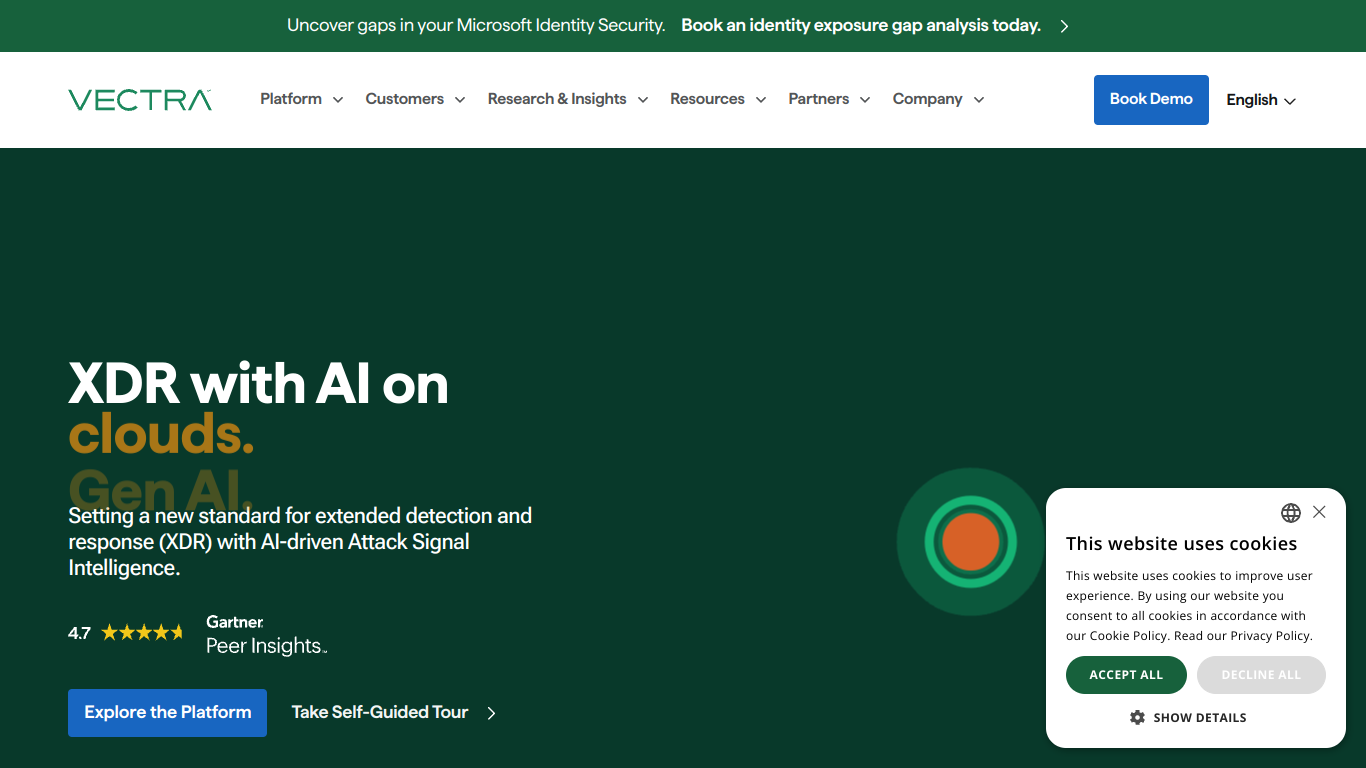Expand the Research & Insights chevron
This screenshot has height=768, width=1366.
click(x=643, y=100)
